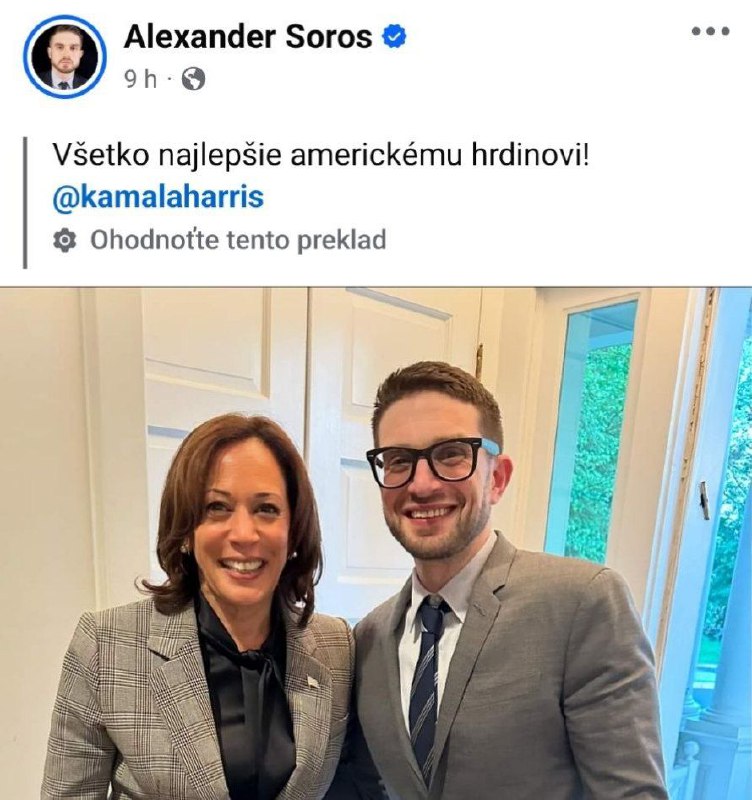The height and width of the screenshot is (800, 752).
Task: Select "Ohodnoťte tento preklad"
Action: point(238,240)
